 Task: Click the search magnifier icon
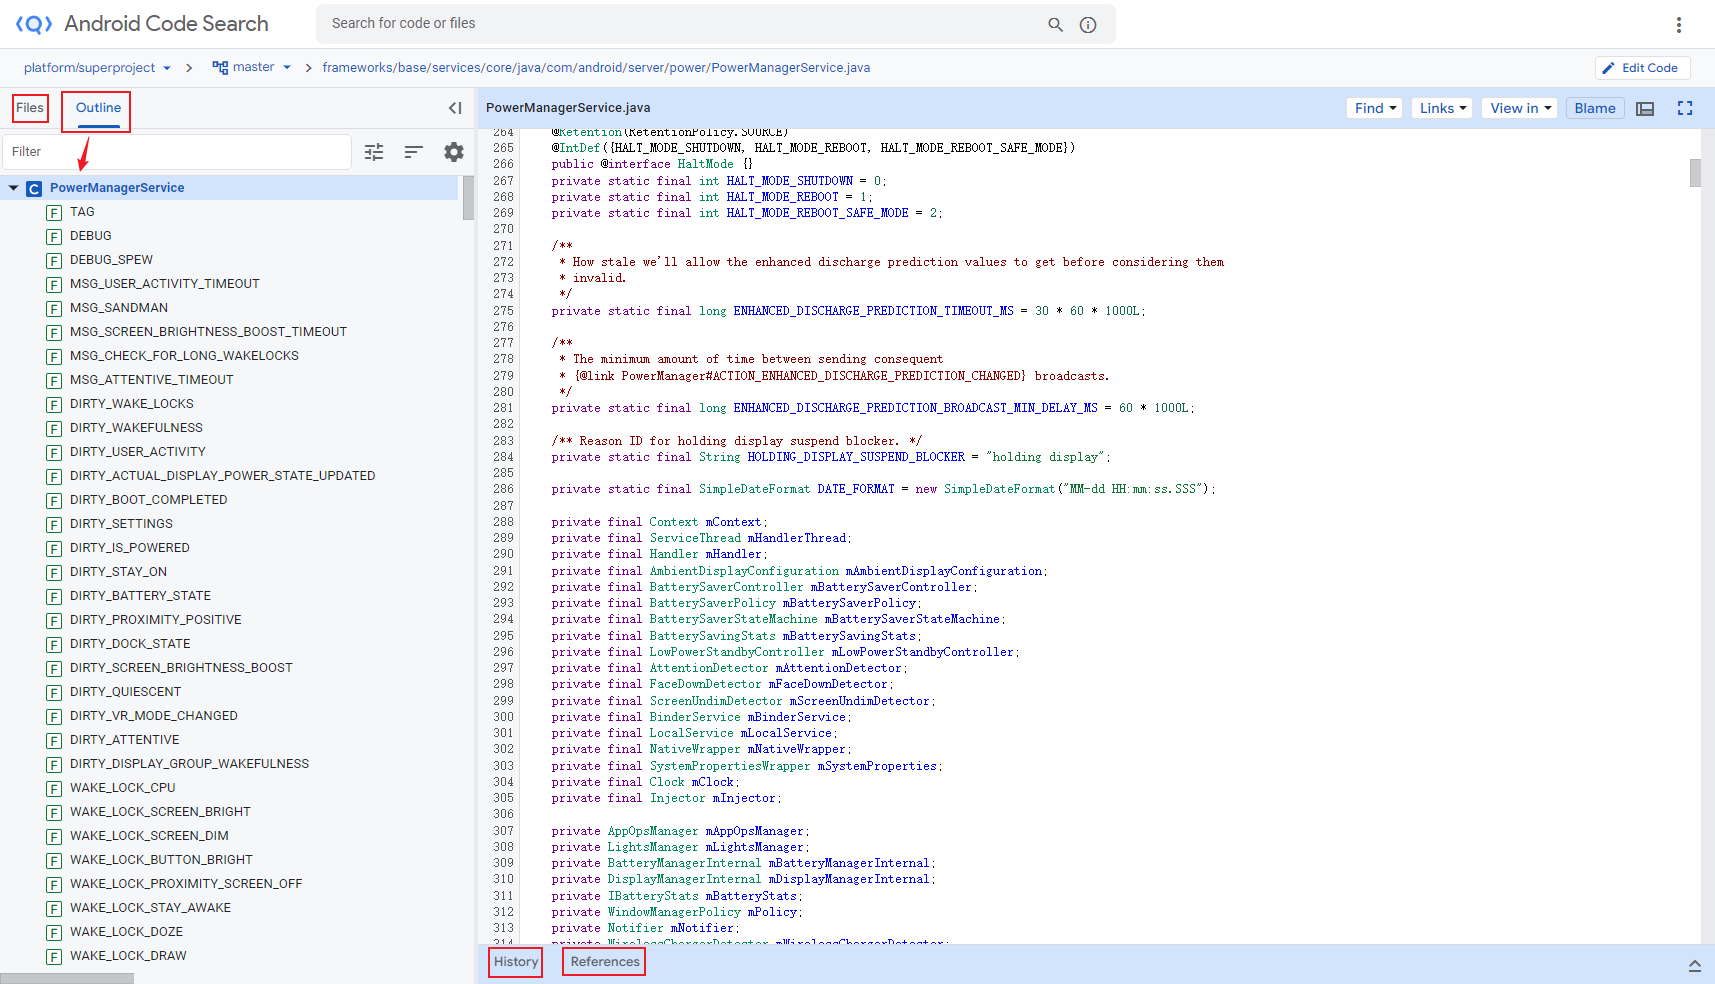pos(1055,24)
